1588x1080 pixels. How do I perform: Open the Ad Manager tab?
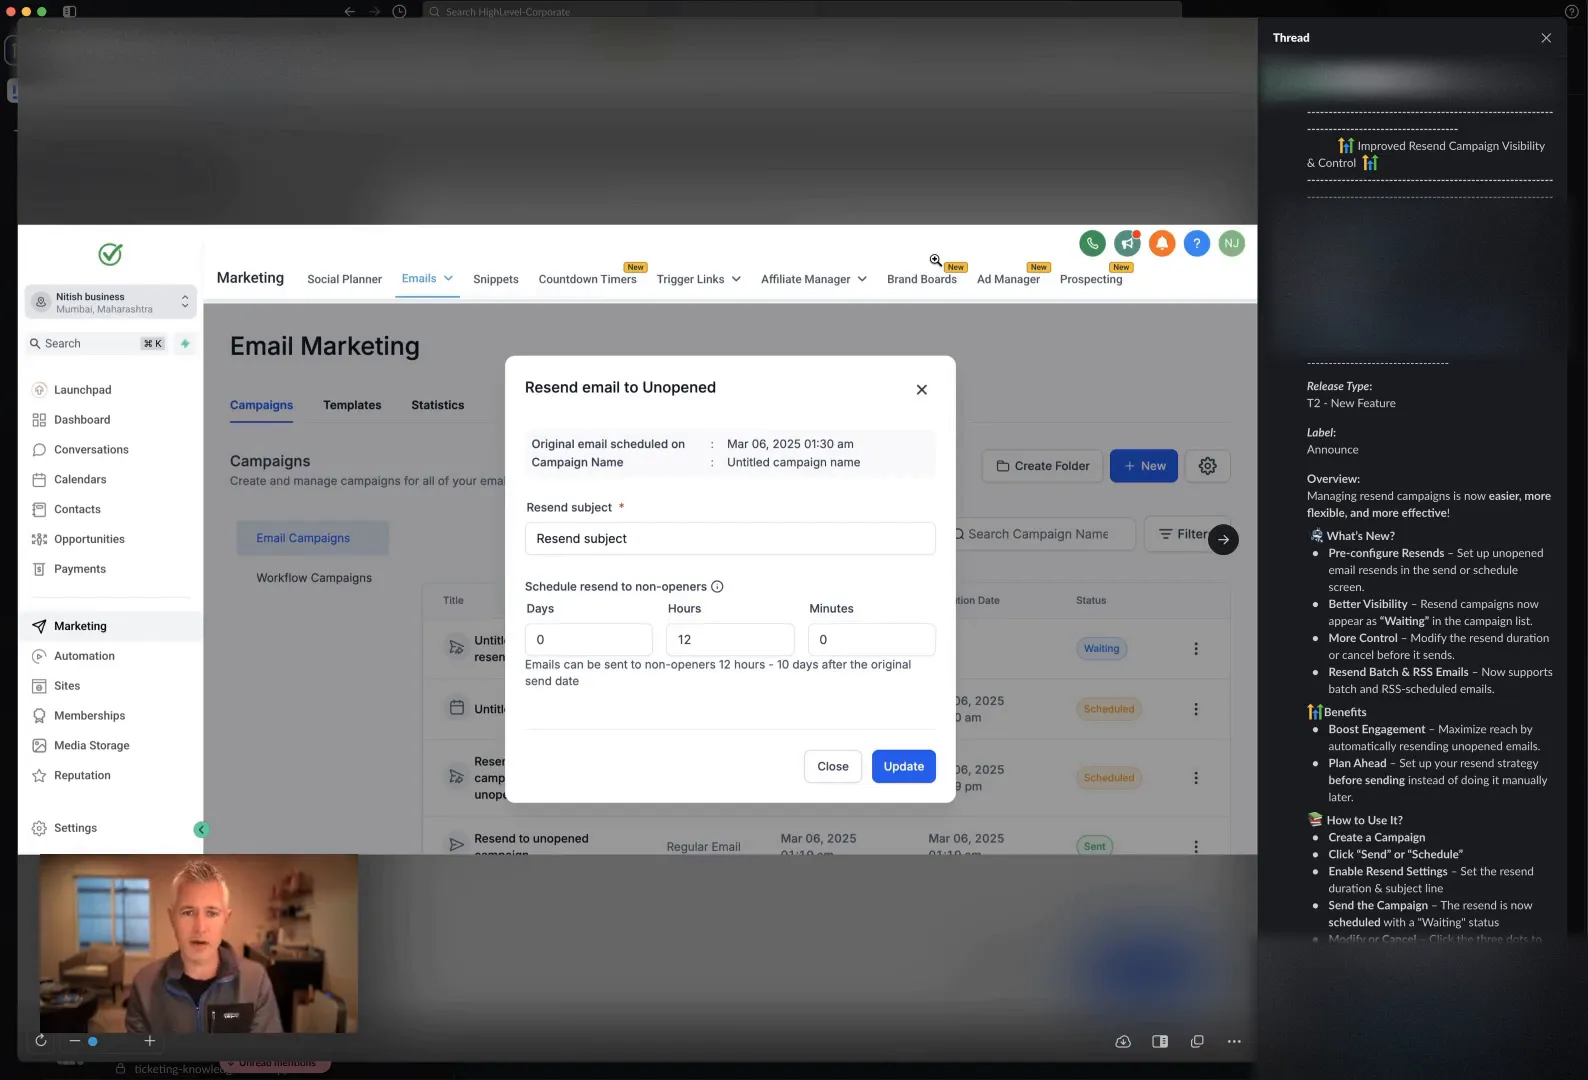tap(1008, 280)
